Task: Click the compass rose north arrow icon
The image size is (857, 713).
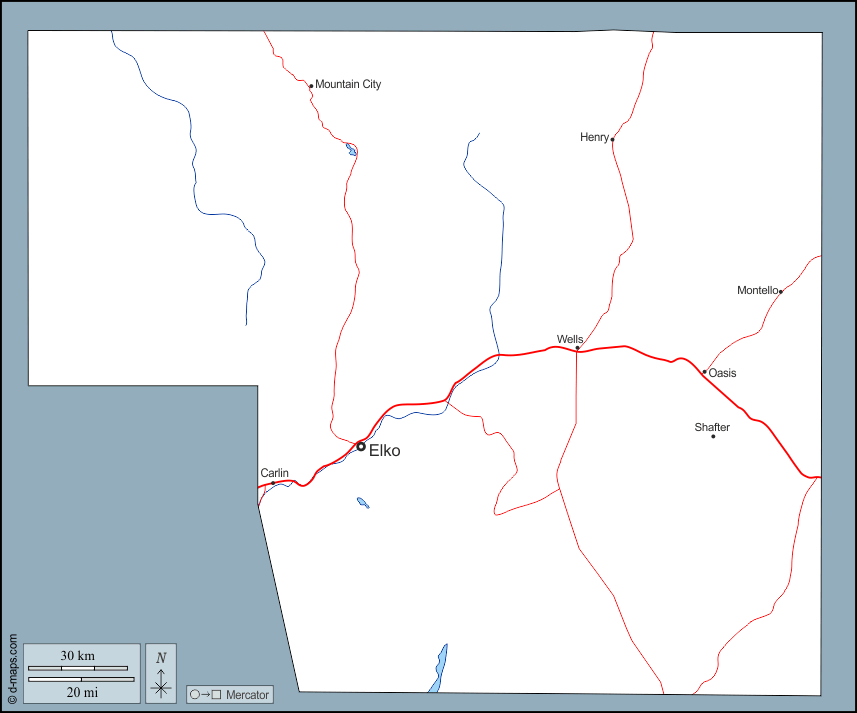Action: coord(161,673)
